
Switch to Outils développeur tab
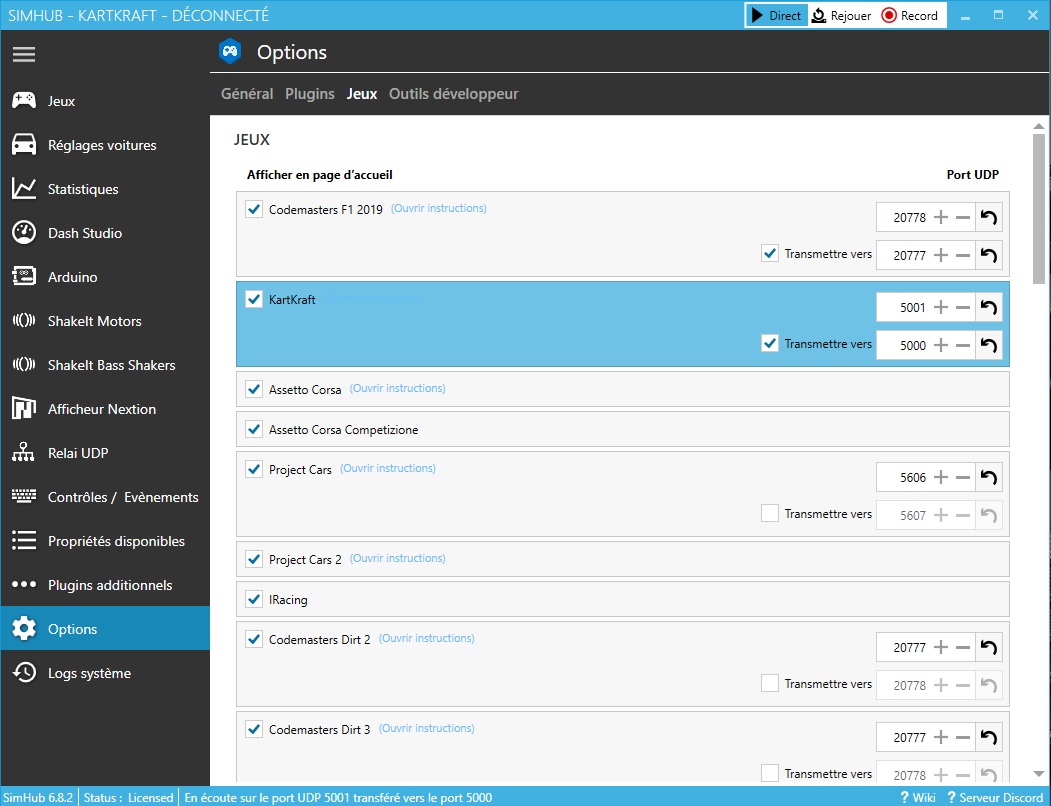454,94
